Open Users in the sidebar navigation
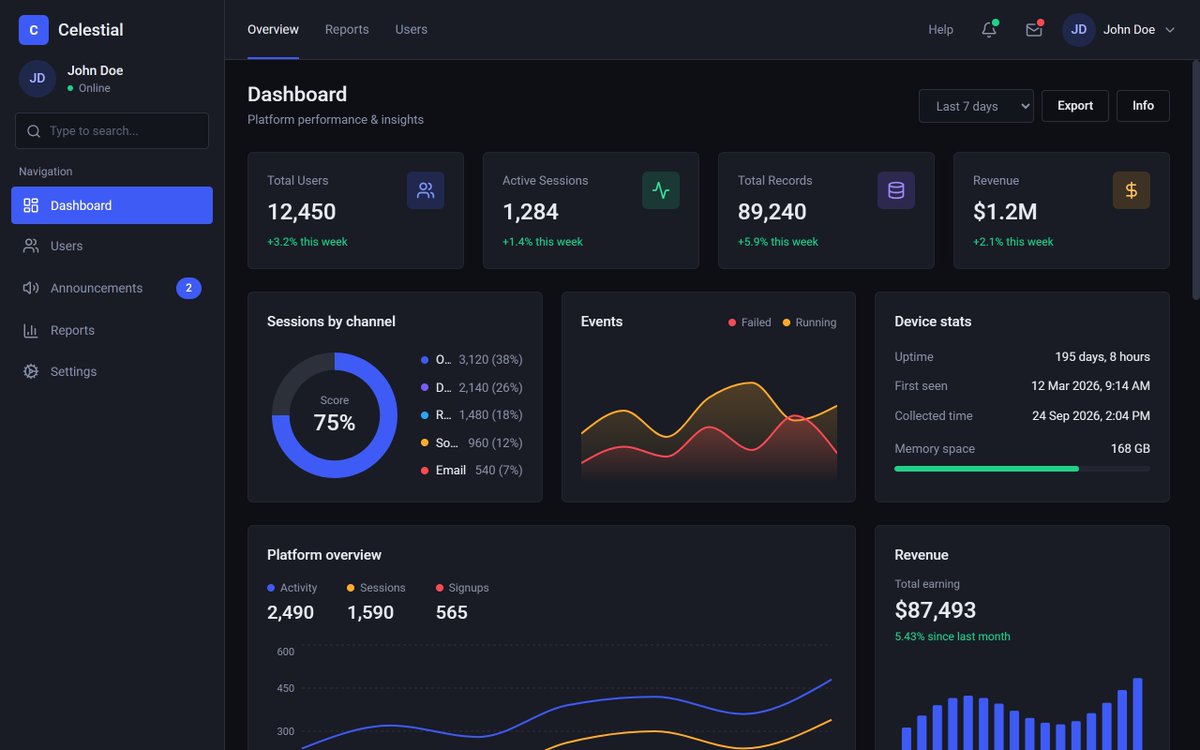 (112, 246)
